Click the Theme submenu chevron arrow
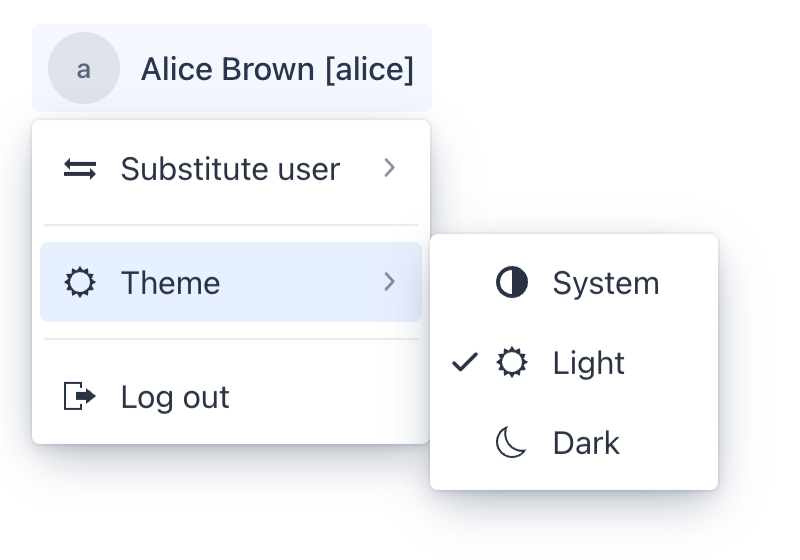 [390, 283]
